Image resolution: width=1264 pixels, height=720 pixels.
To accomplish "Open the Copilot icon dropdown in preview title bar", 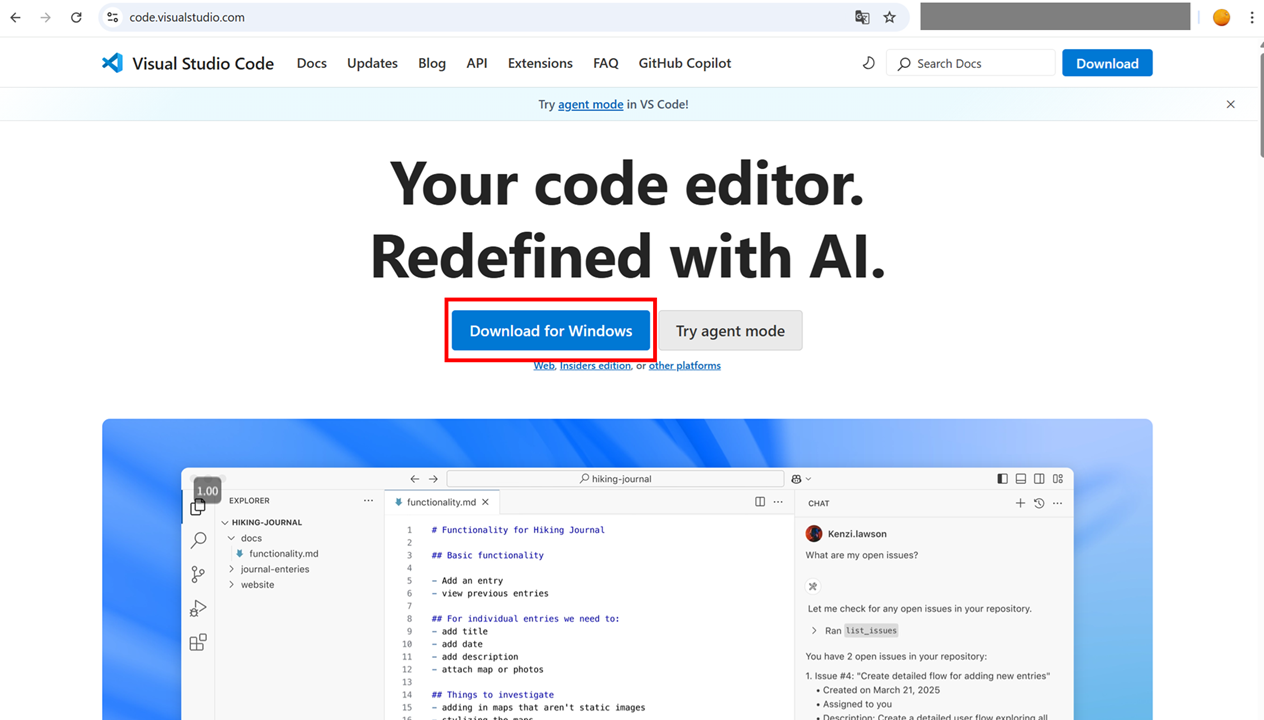I will [x=801, y=479].
